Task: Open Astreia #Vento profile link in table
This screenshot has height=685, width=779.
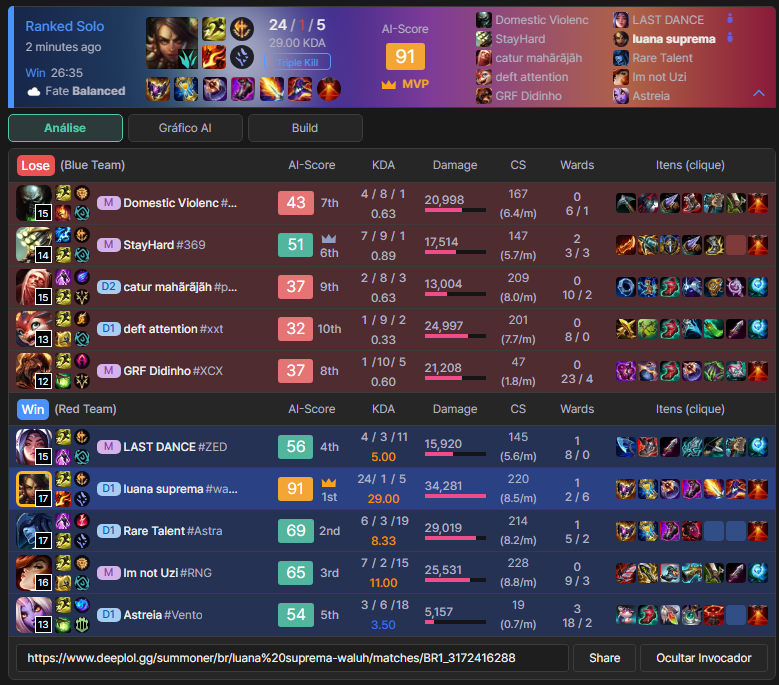Action: pyautogui.click(x=163, y=614)
